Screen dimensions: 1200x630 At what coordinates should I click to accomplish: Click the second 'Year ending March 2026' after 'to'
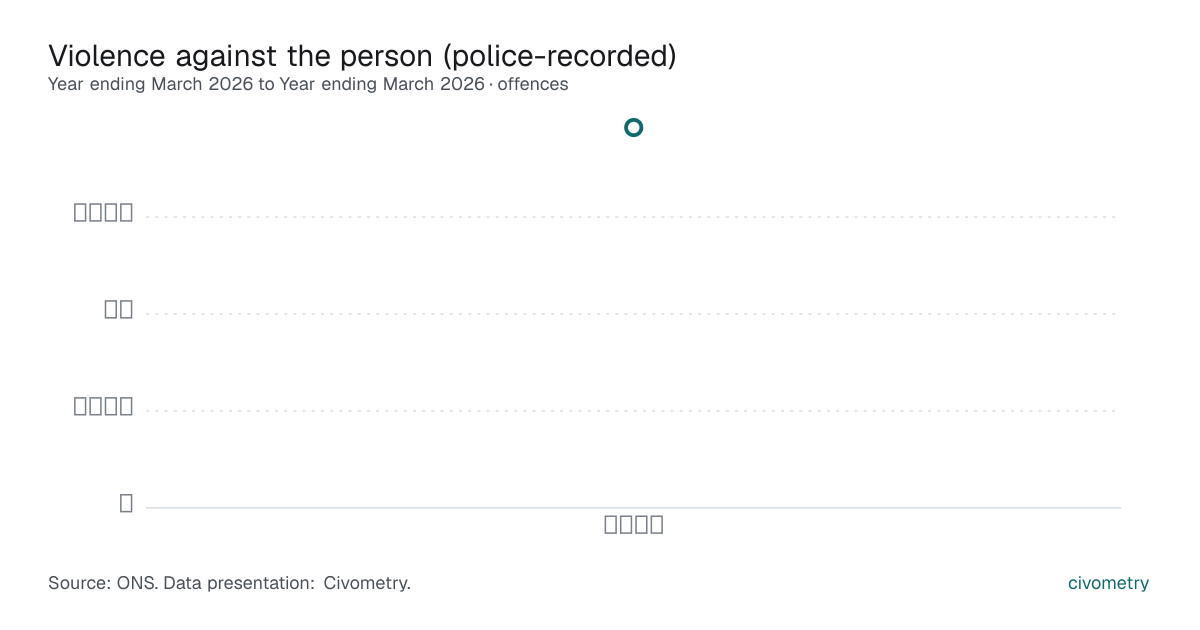tap(382, 84)
